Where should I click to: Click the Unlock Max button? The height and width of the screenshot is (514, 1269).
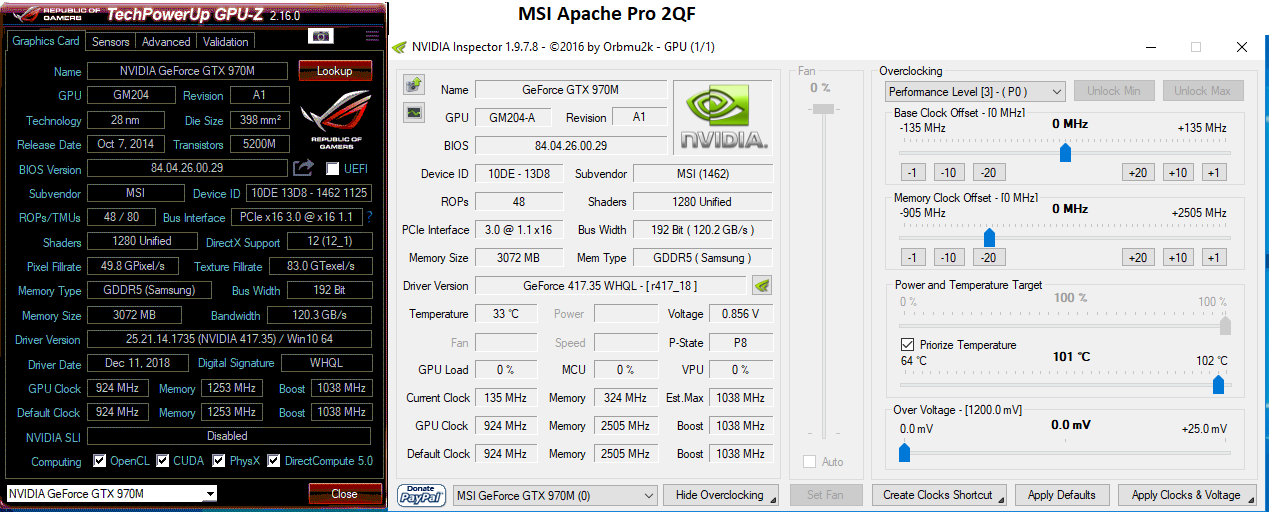point(1202,91)
